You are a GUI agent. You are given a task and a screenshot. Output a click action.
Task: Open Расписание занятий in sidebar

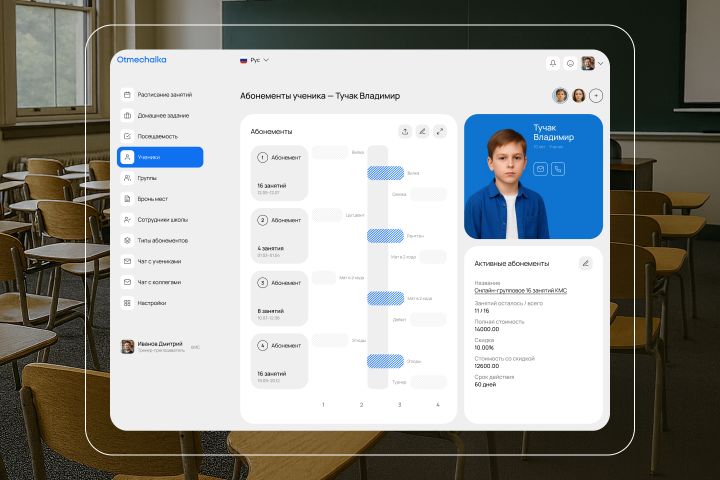point(160,95)
